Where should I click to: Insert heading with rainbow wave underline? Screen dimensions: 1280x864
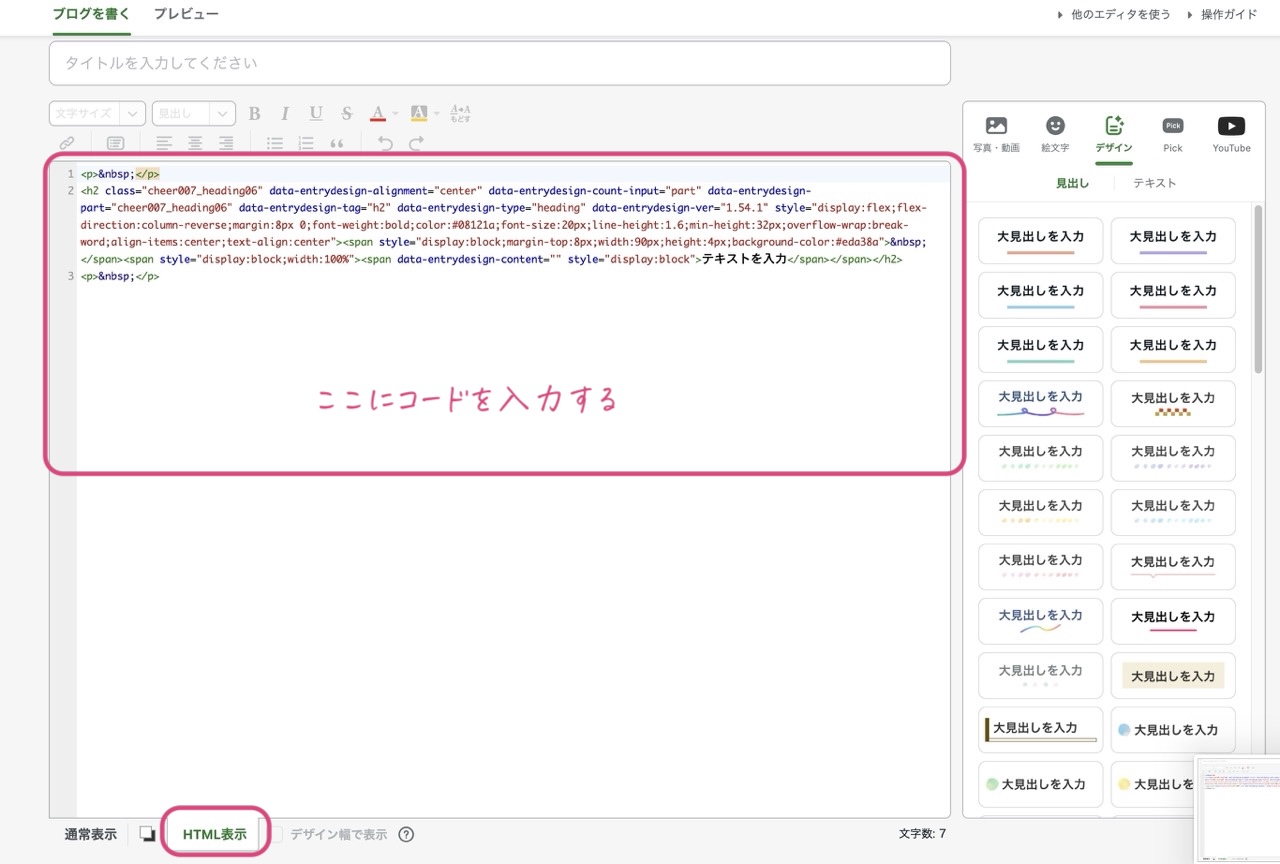pyautogui.click(x=1040, y=621)
